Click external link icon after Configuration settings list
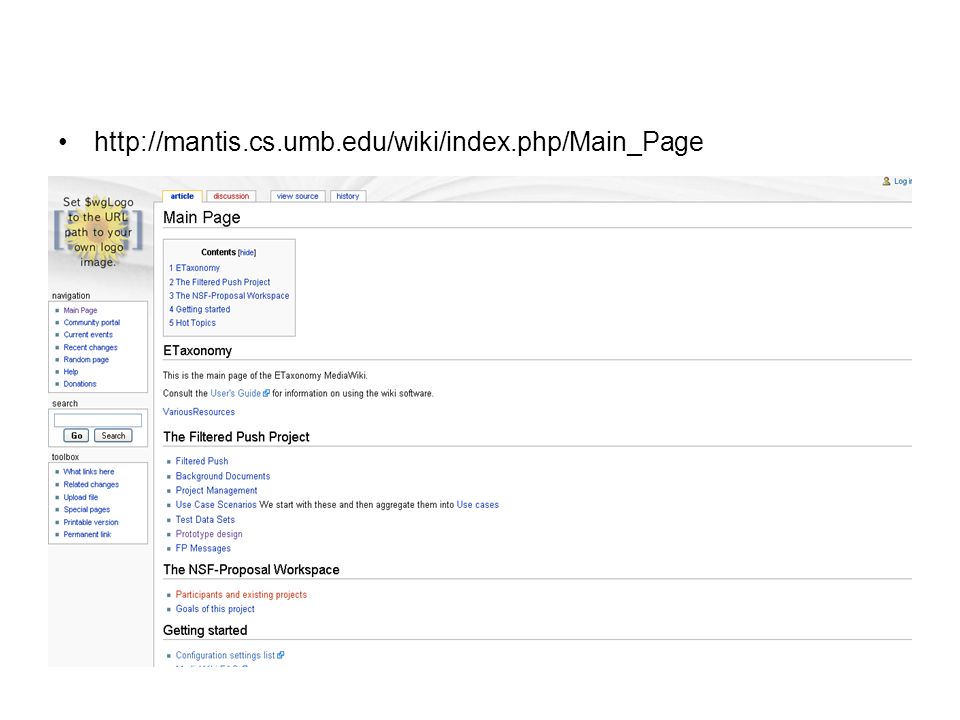Image resolution: width=960 pixels, height=720 pixels. click(x=280, y=655)
